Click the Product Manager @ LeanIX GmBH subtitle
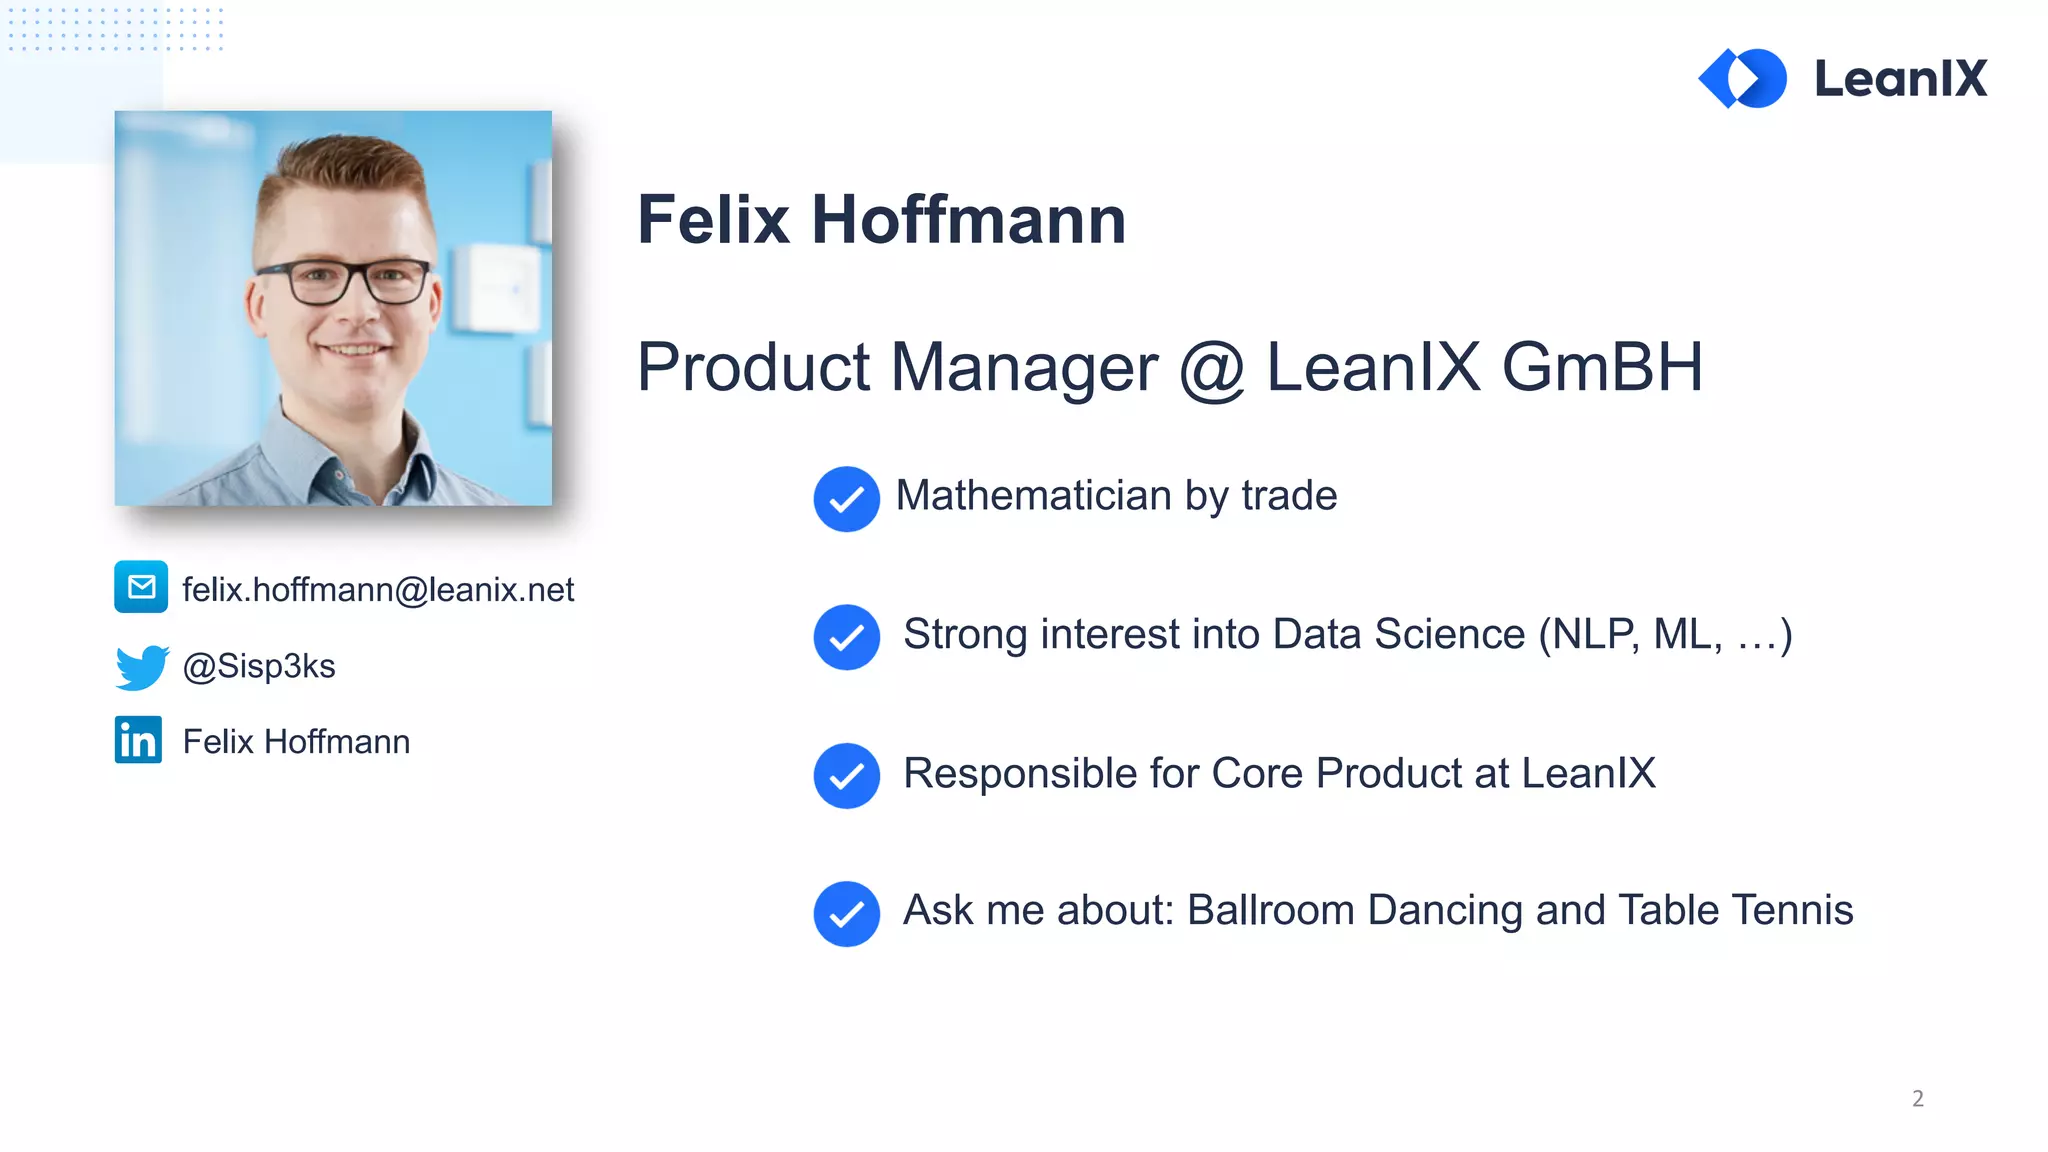Screen dimensions: 2048x1152 [x=1169, y=367]
